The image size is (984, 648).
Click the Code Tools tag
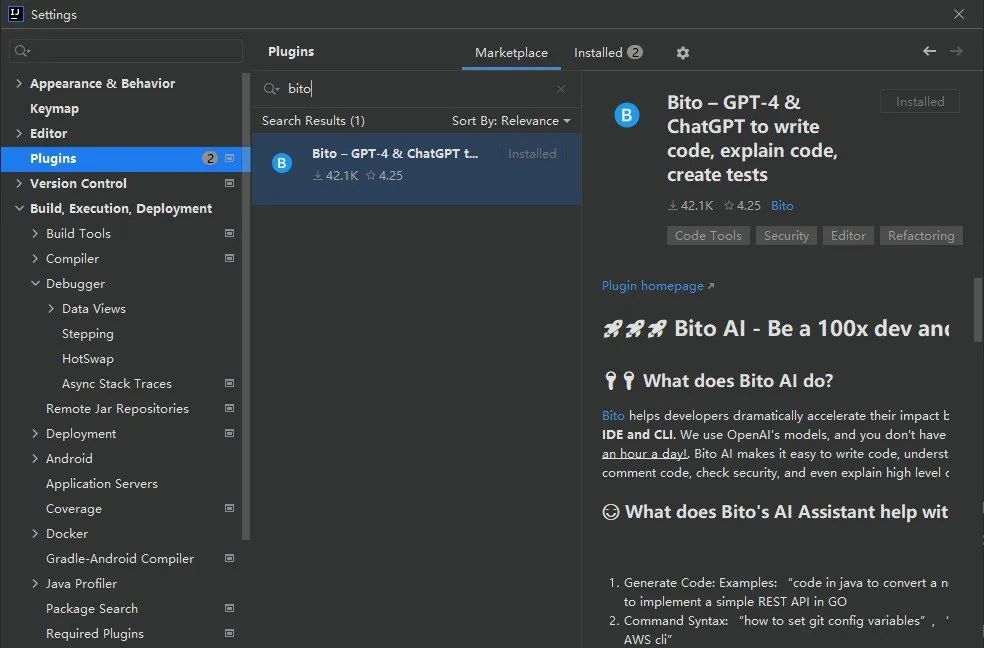click(708, 236)
